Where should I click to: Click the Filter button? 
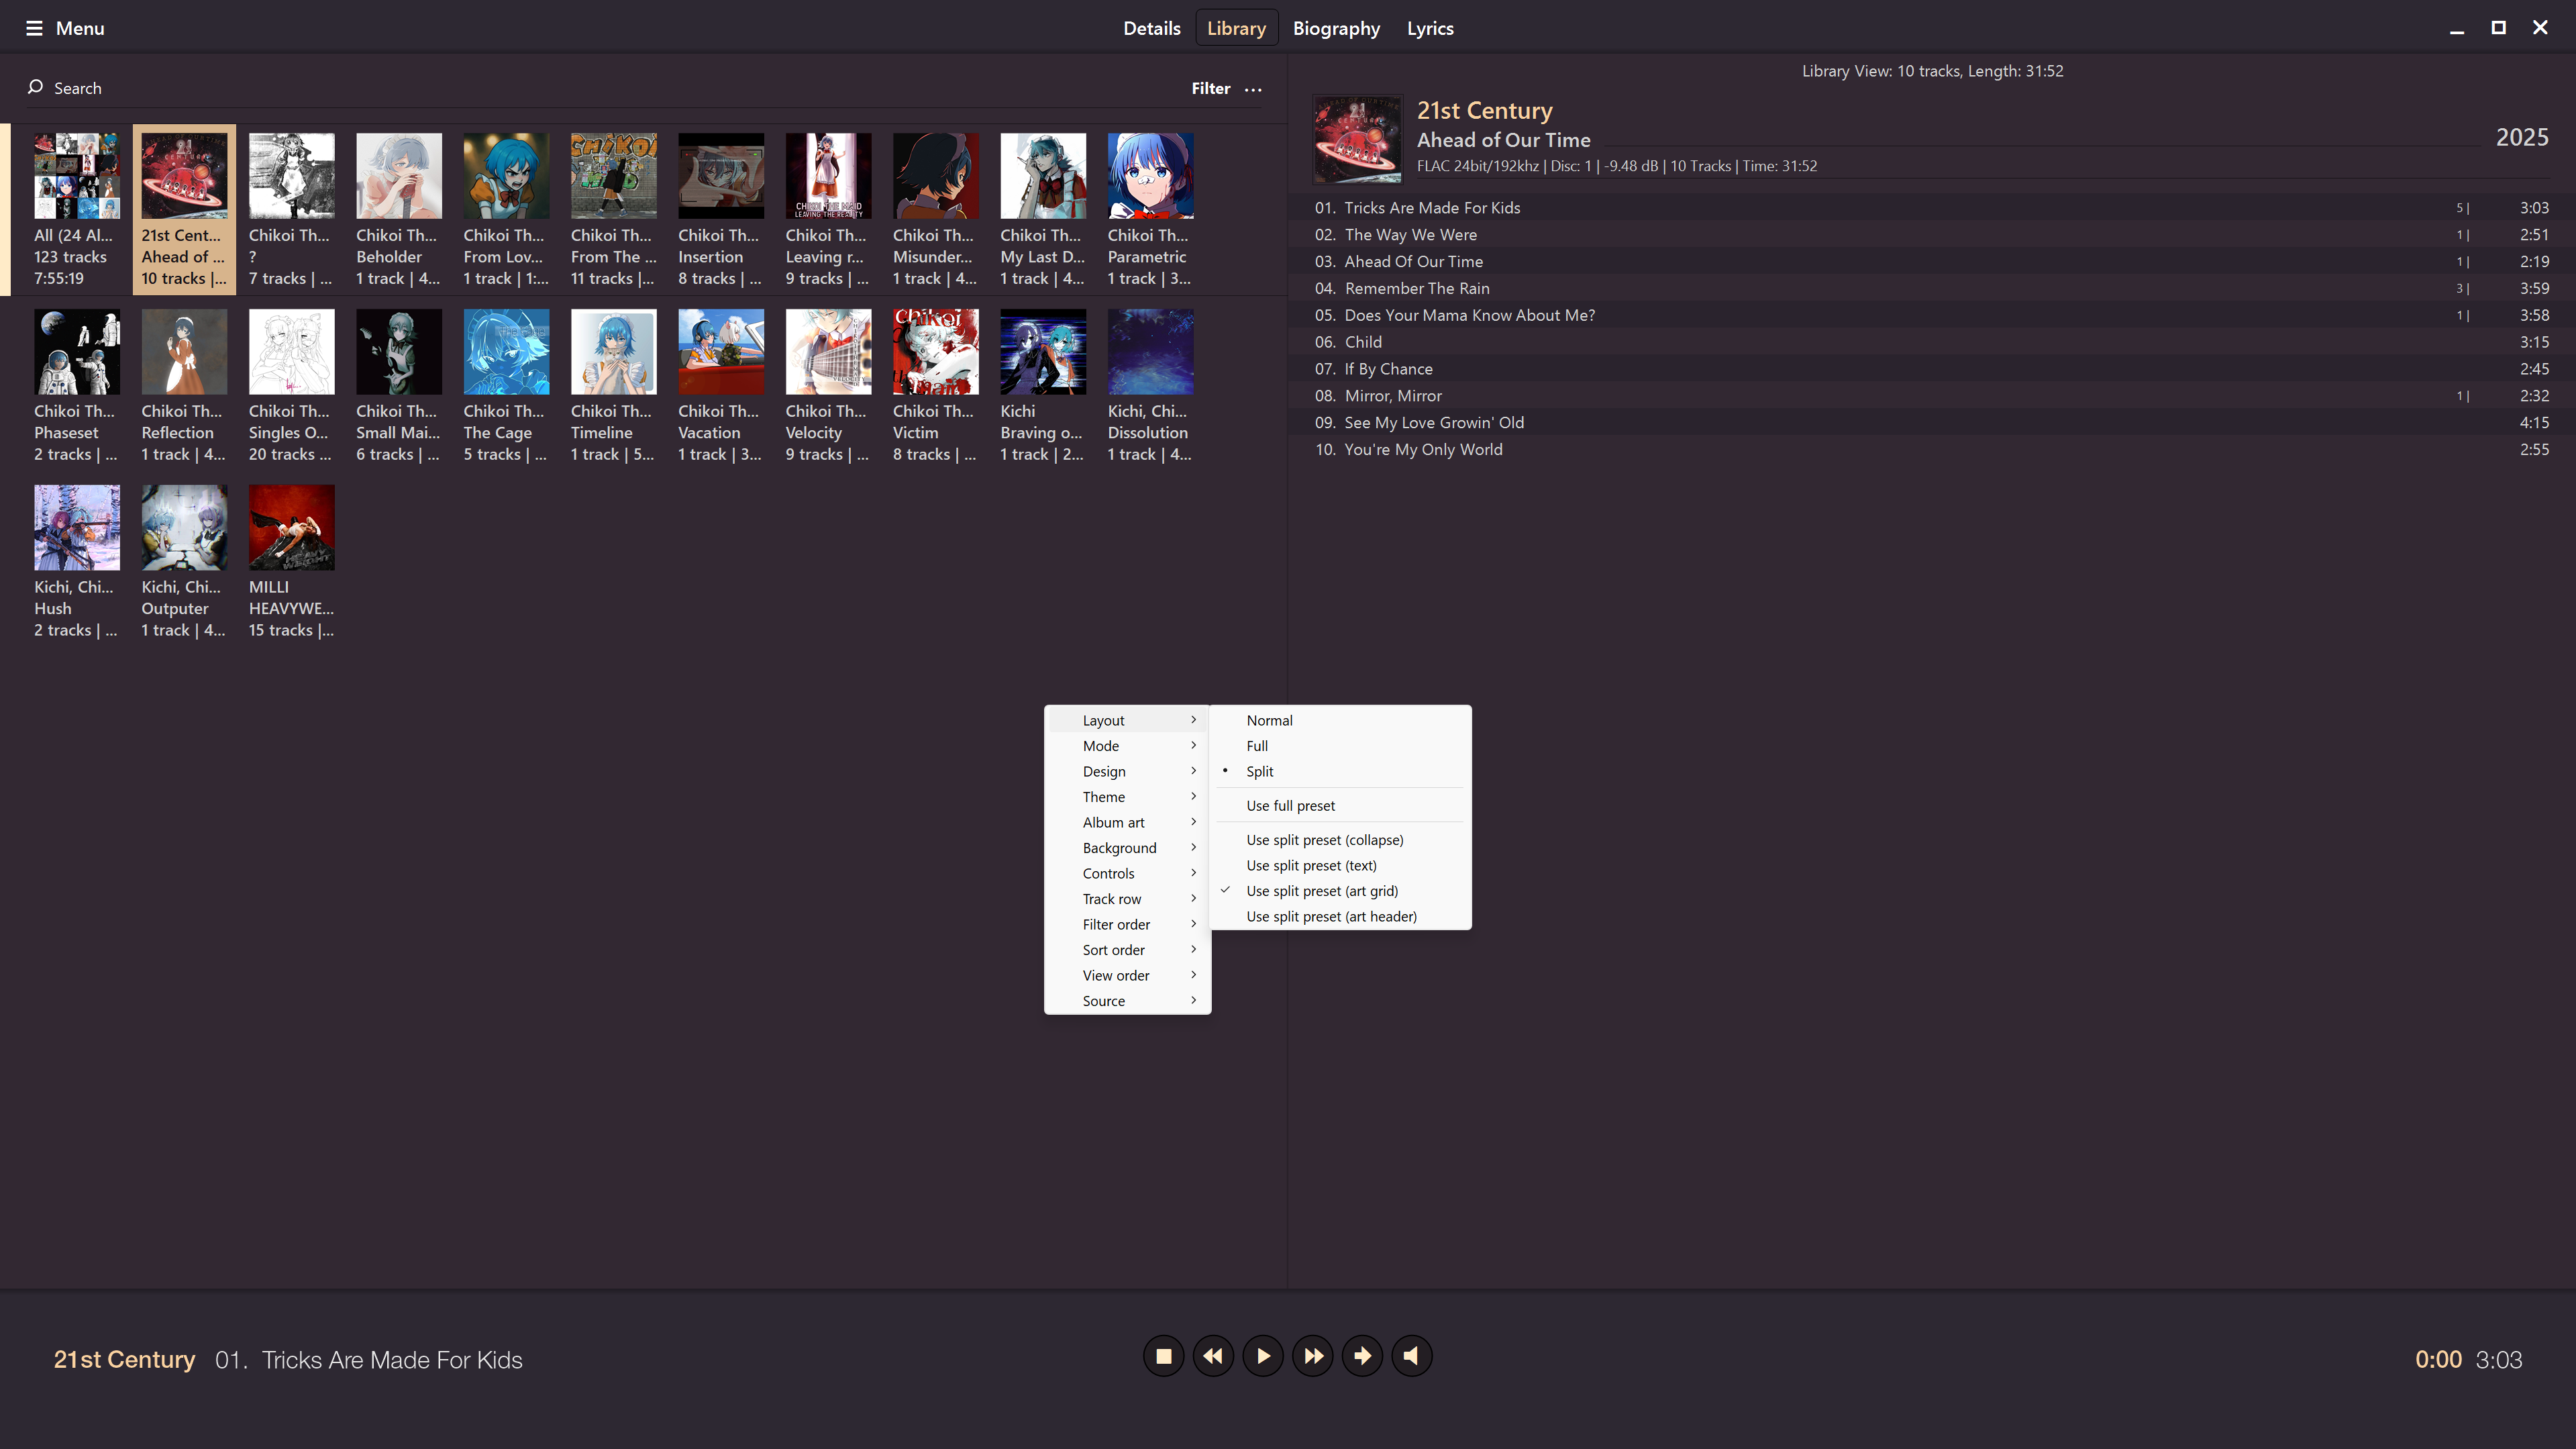pos(1210,88)
